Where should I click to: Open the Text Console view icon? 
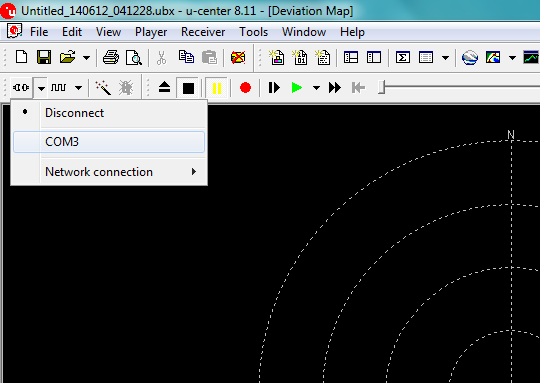277,57
